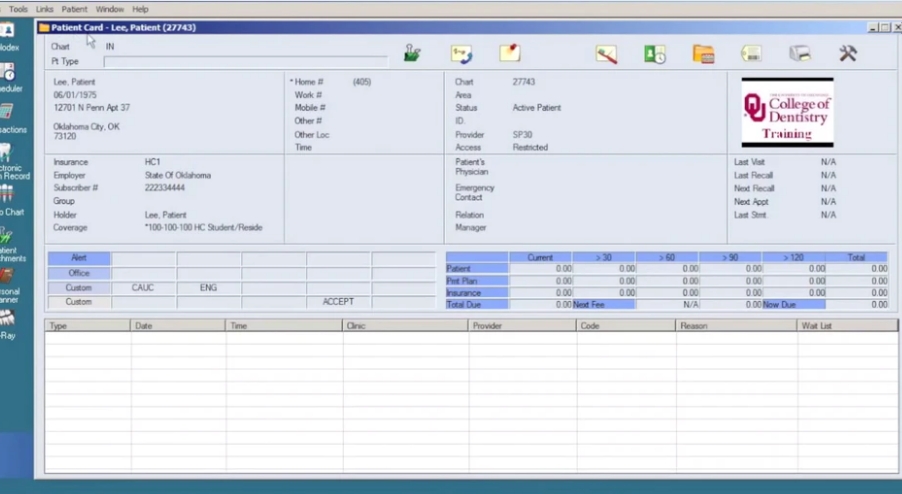This screenshot has height=494, width=902.
Task: Click the SP30 provider value
Action: (x=522, y=135)
